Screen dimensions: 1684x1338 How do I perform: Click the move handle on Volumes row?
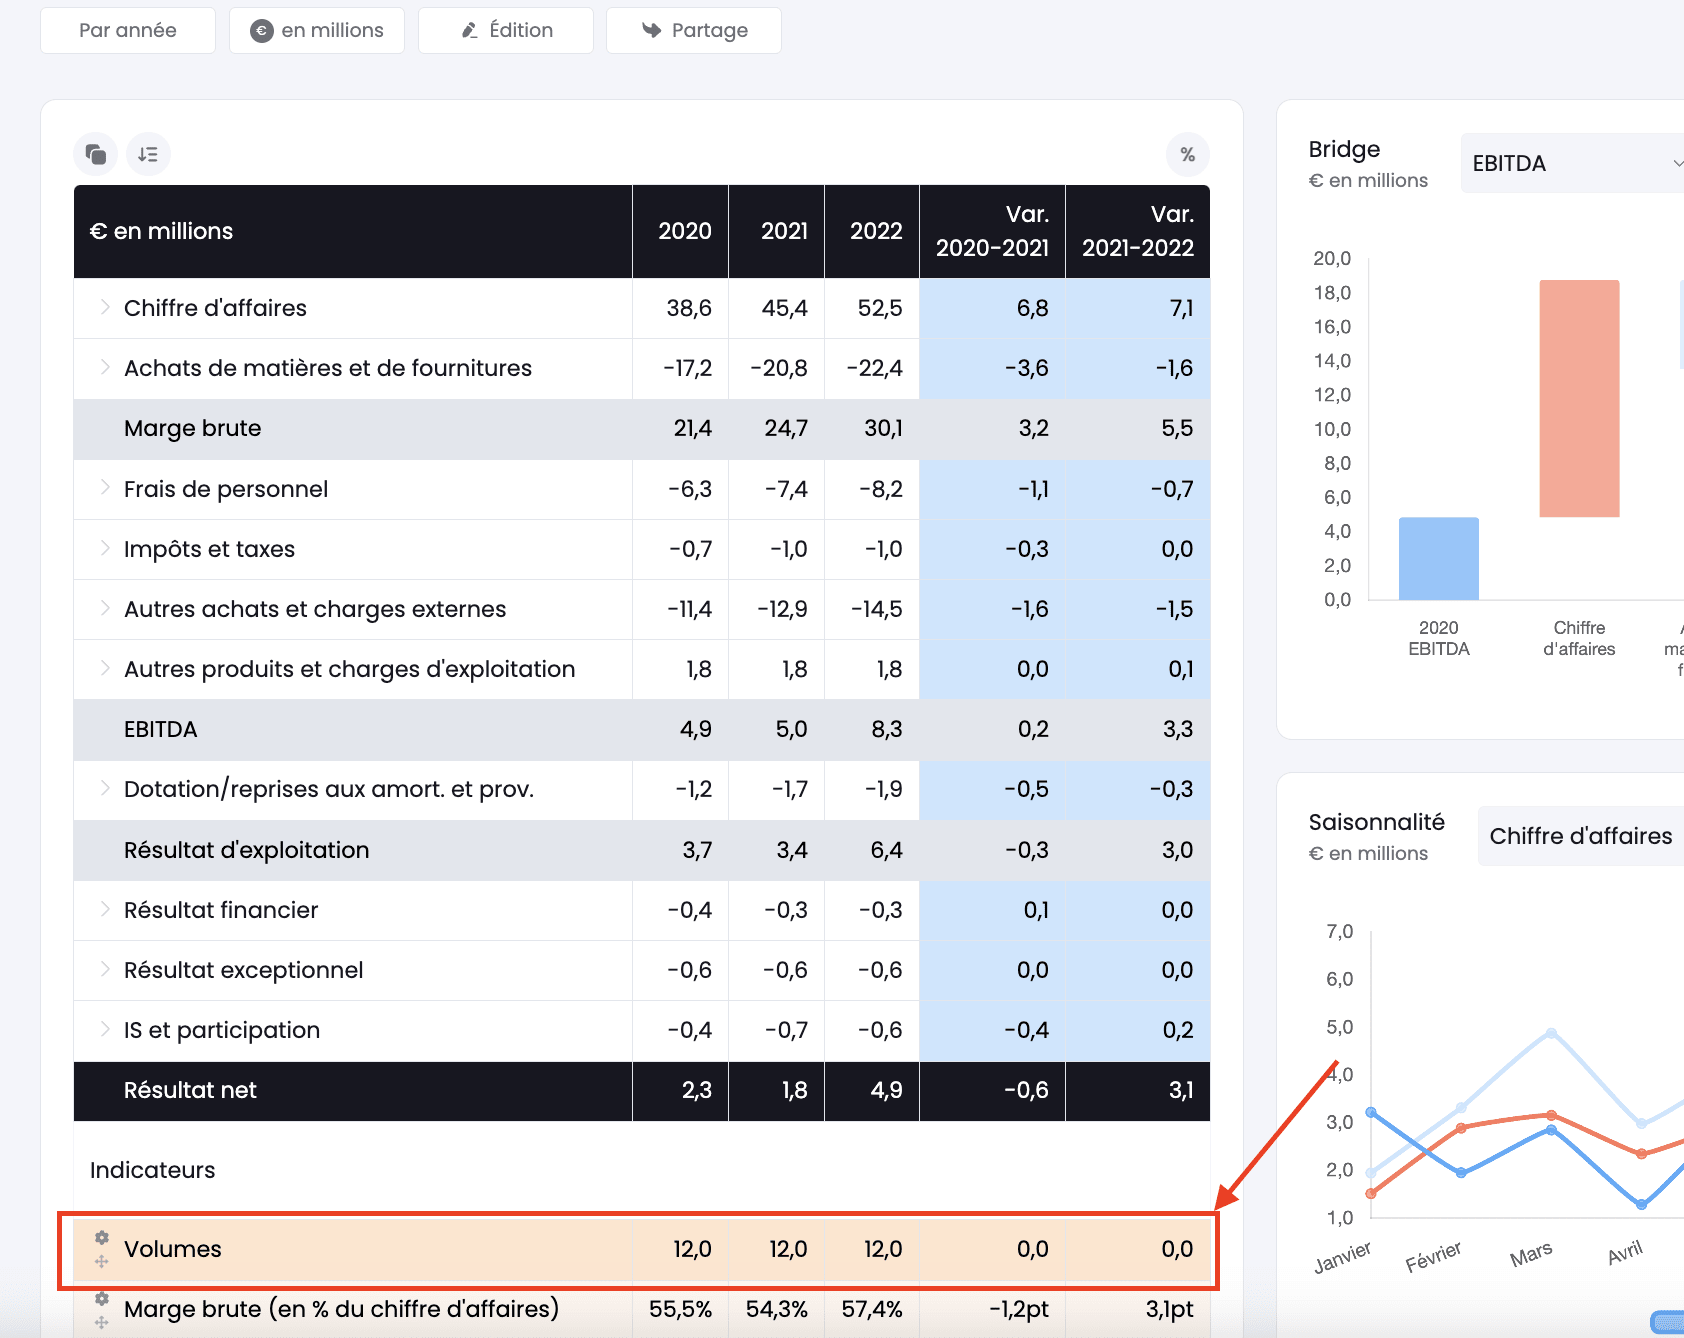tap(101, 1262)
